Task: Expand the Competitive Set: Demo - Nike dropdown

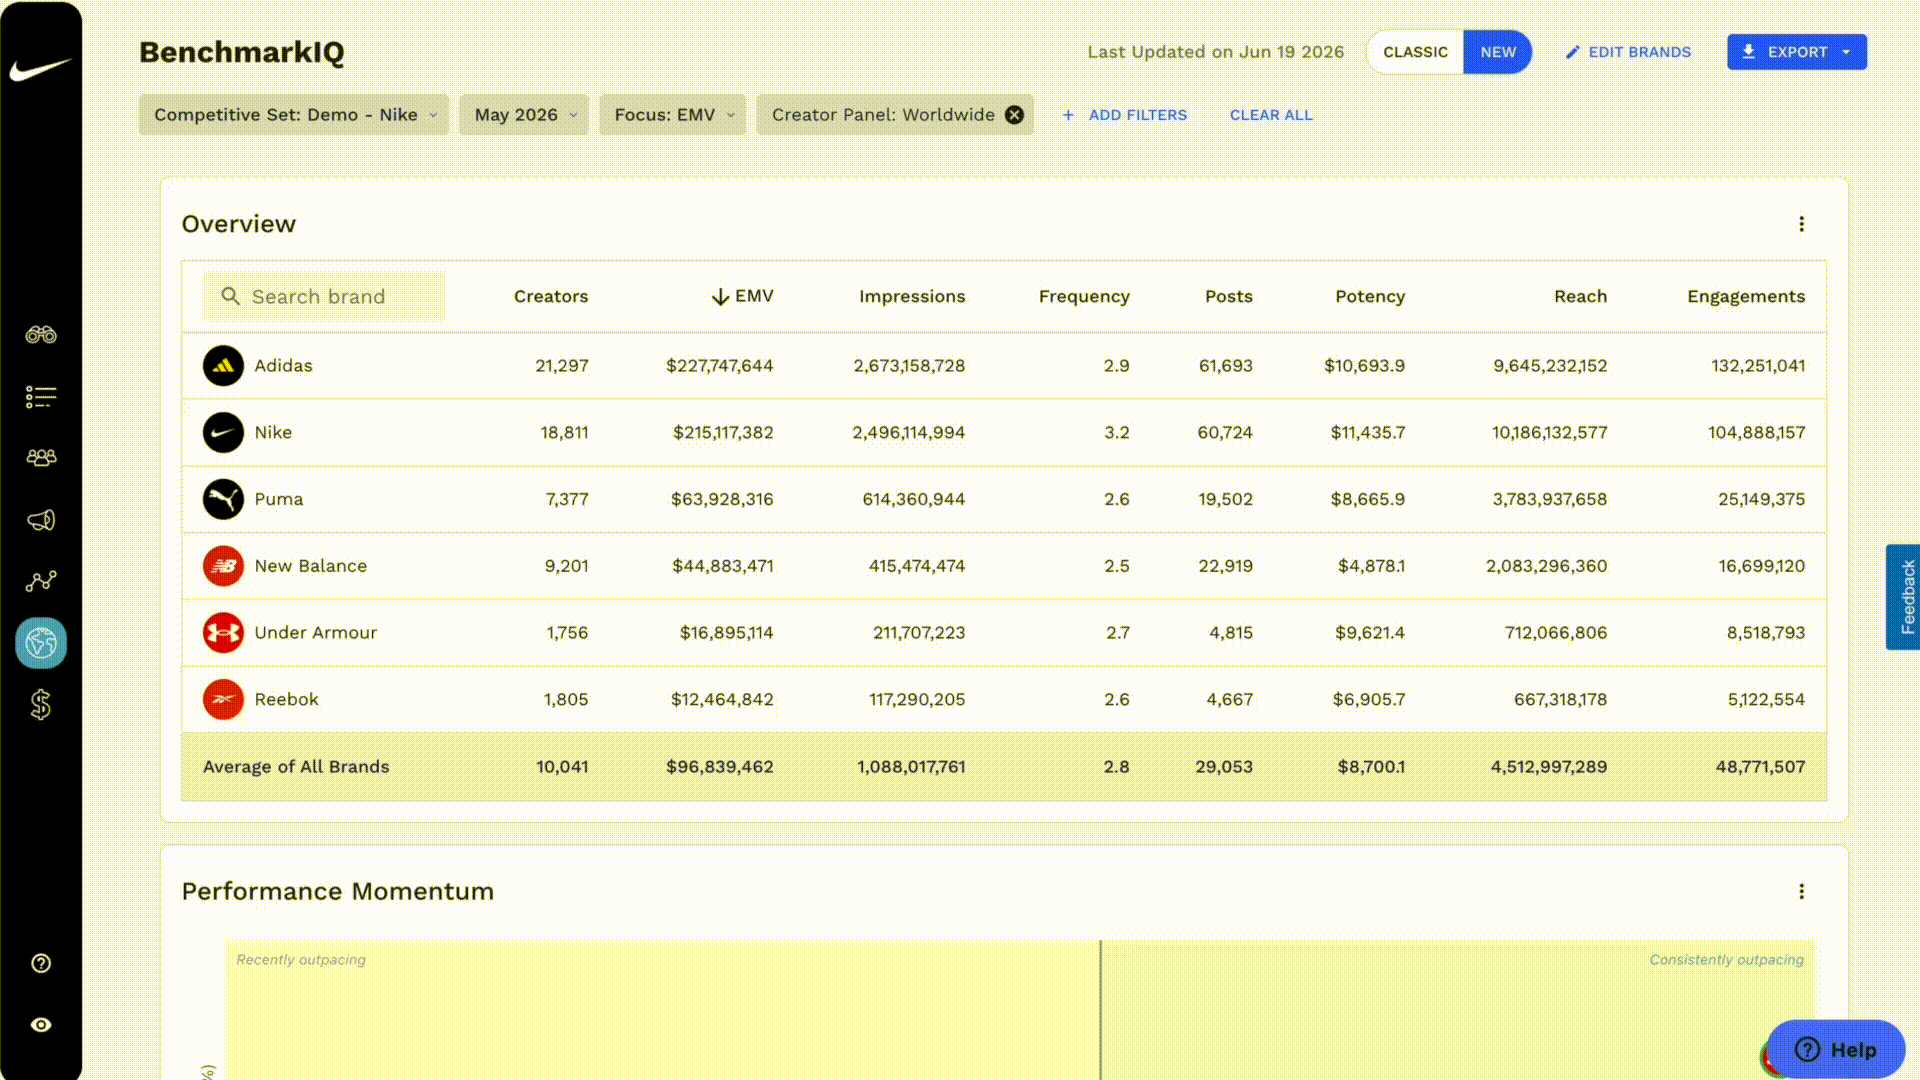Action: 294,115
